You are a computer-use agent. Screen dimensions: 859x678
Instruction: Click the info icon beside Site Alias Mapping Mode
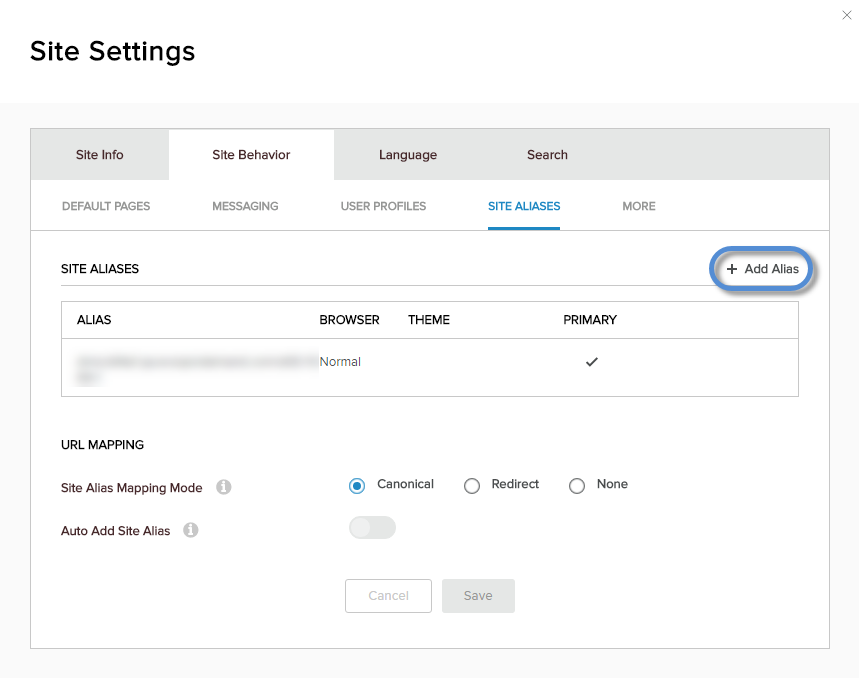(224, 487)
